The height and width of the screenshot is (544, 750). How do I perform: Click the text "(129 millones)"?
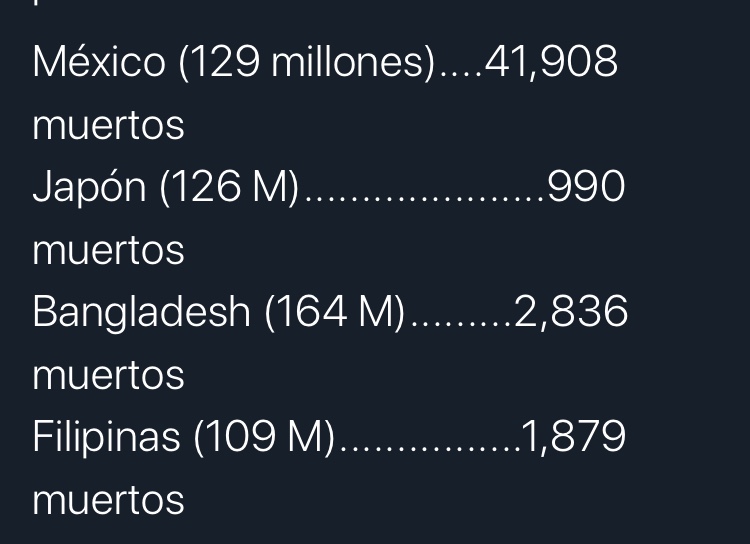(x=307, y=63)
